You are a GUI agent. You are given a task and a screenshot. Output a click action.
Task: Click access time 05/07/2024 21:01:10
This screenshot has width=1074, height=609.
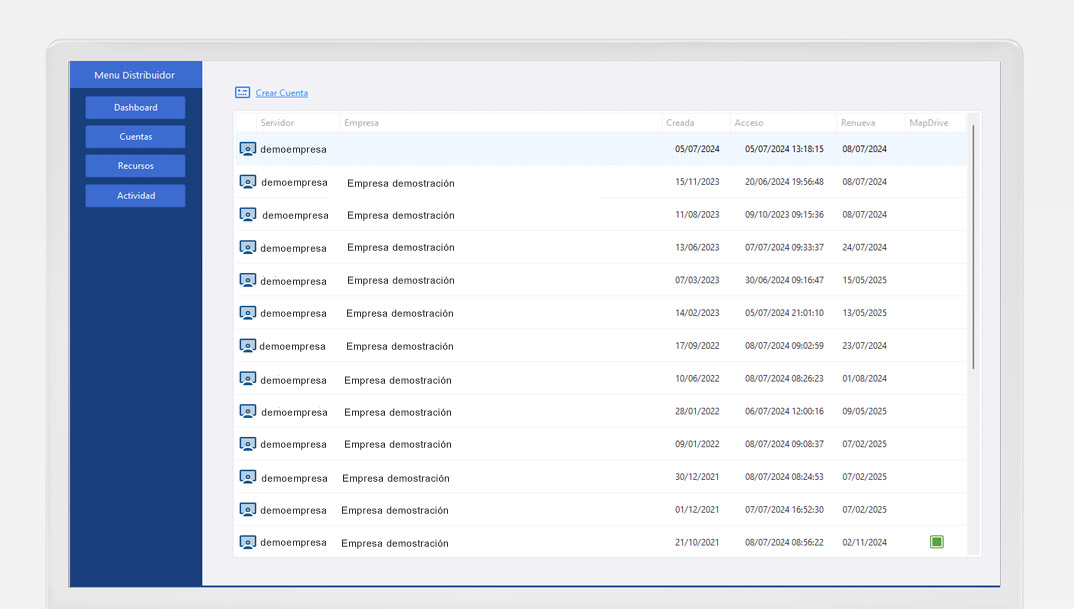(x=784, y=313)
